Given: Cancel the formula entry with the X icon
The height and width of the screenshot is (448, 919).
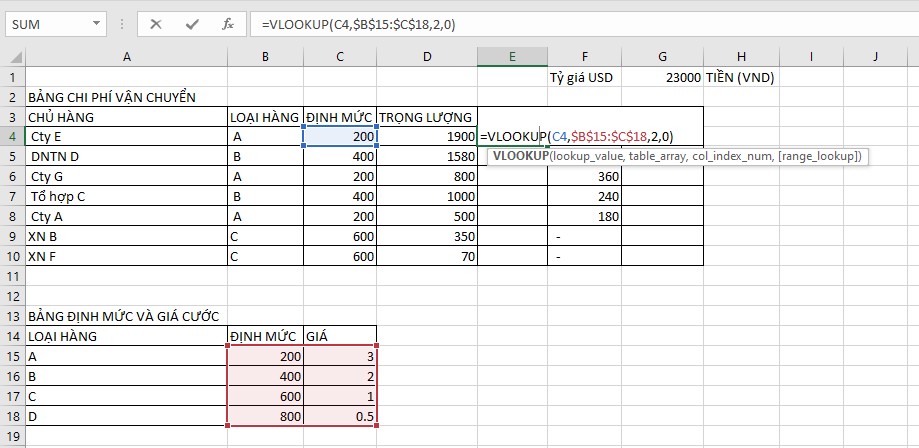Looking at the screenshot, I should (x=155, y=24).
